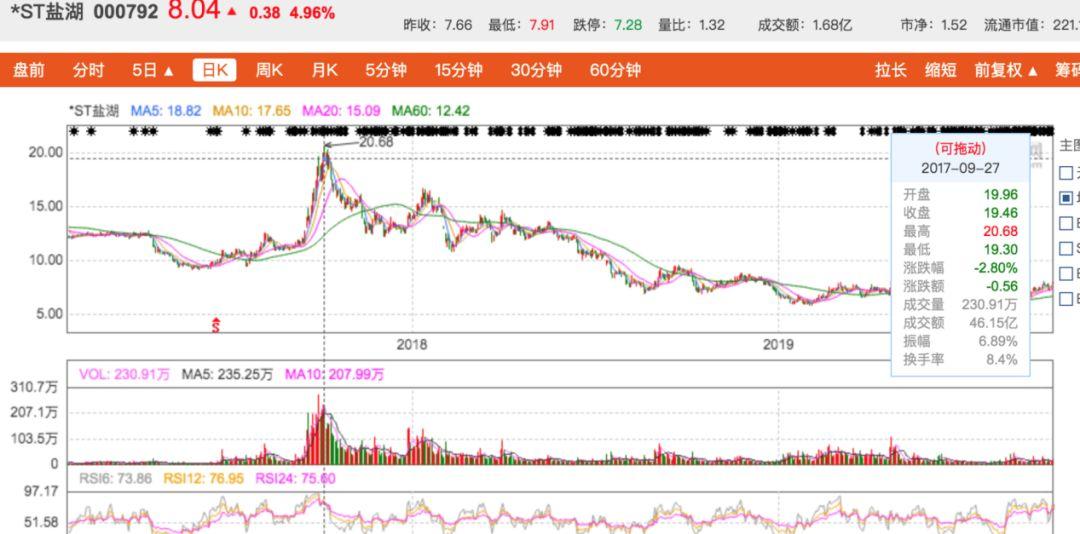
Task: Tick the first checkbox under 主图
Action: pyautogui.click(x=1066, y=172)
